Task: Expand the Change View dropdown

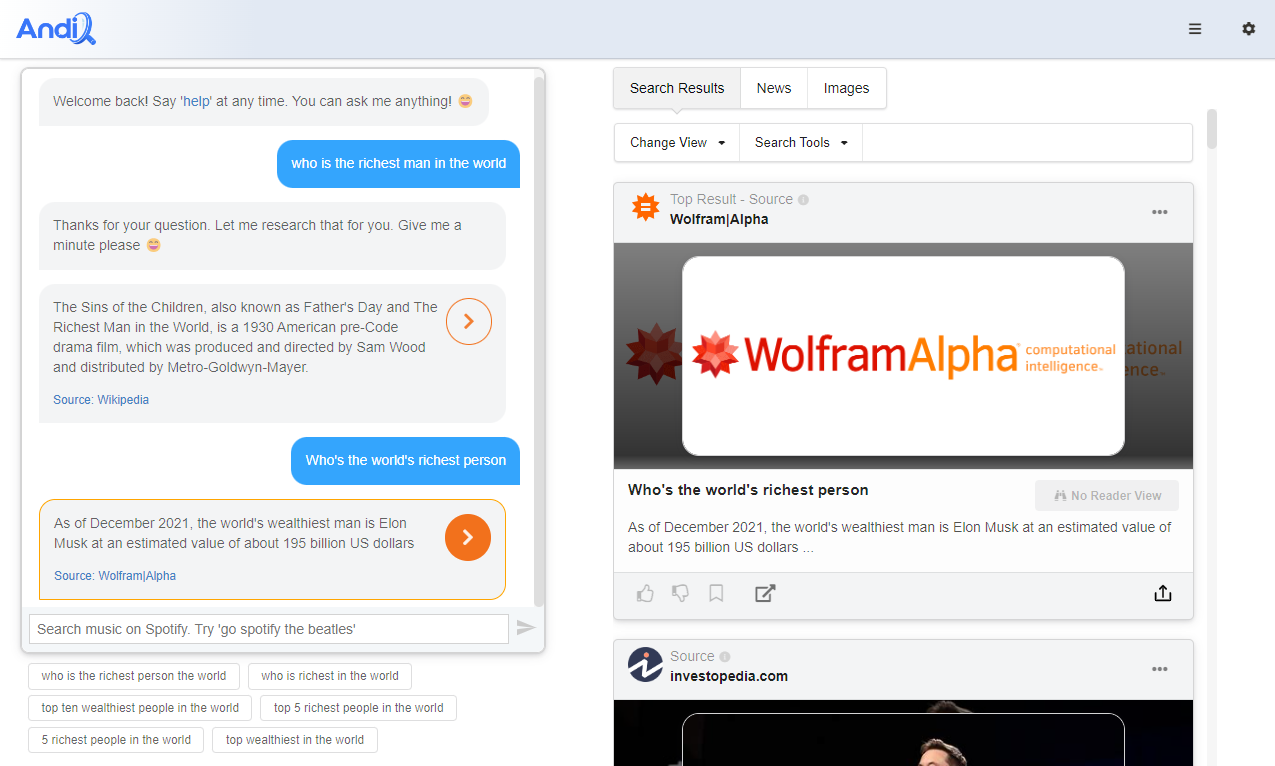Action: click(677, 142)
